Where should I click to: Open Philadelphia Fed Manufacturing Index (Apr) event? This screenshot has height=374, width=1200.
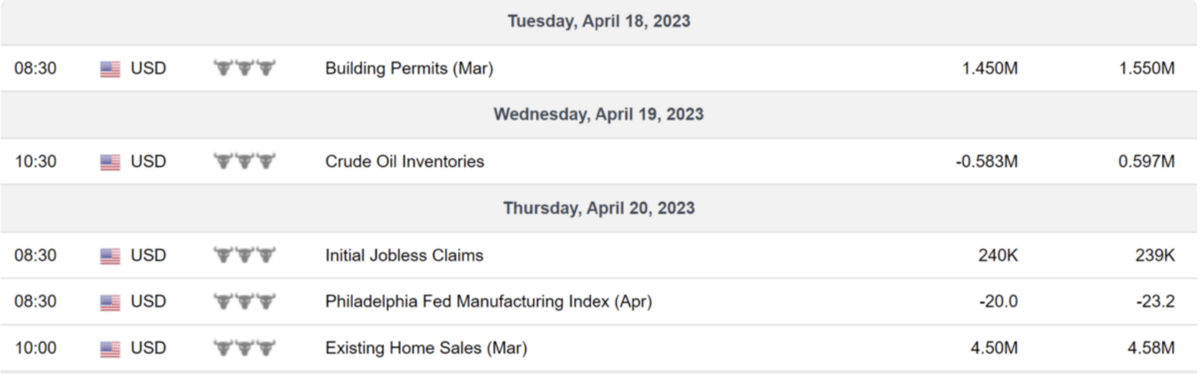coord(489,302)
